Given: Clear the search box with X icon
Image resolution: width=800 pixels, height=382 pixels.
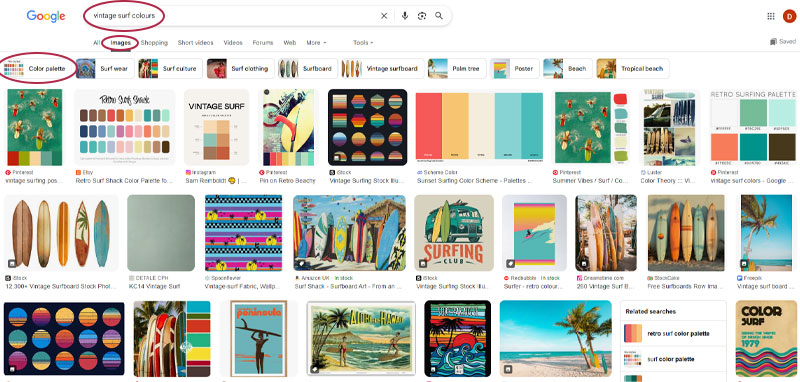Looking at the screenshot, I should point(384,16).
